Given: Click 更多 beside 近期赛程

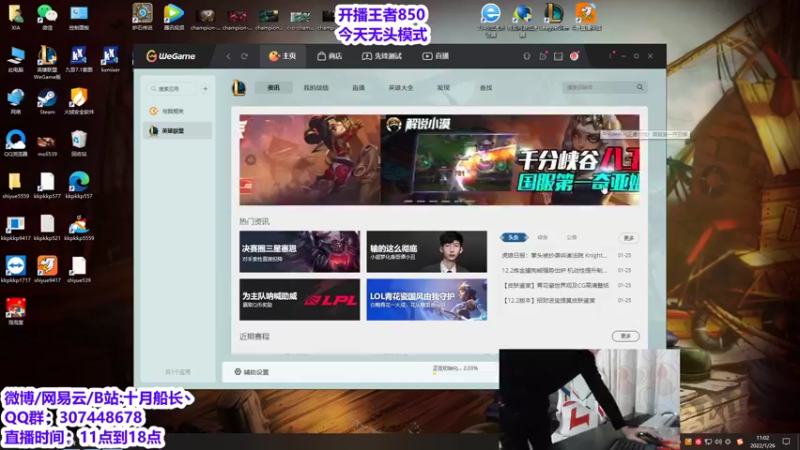Looking at the screenshot, I should (626, 336).
